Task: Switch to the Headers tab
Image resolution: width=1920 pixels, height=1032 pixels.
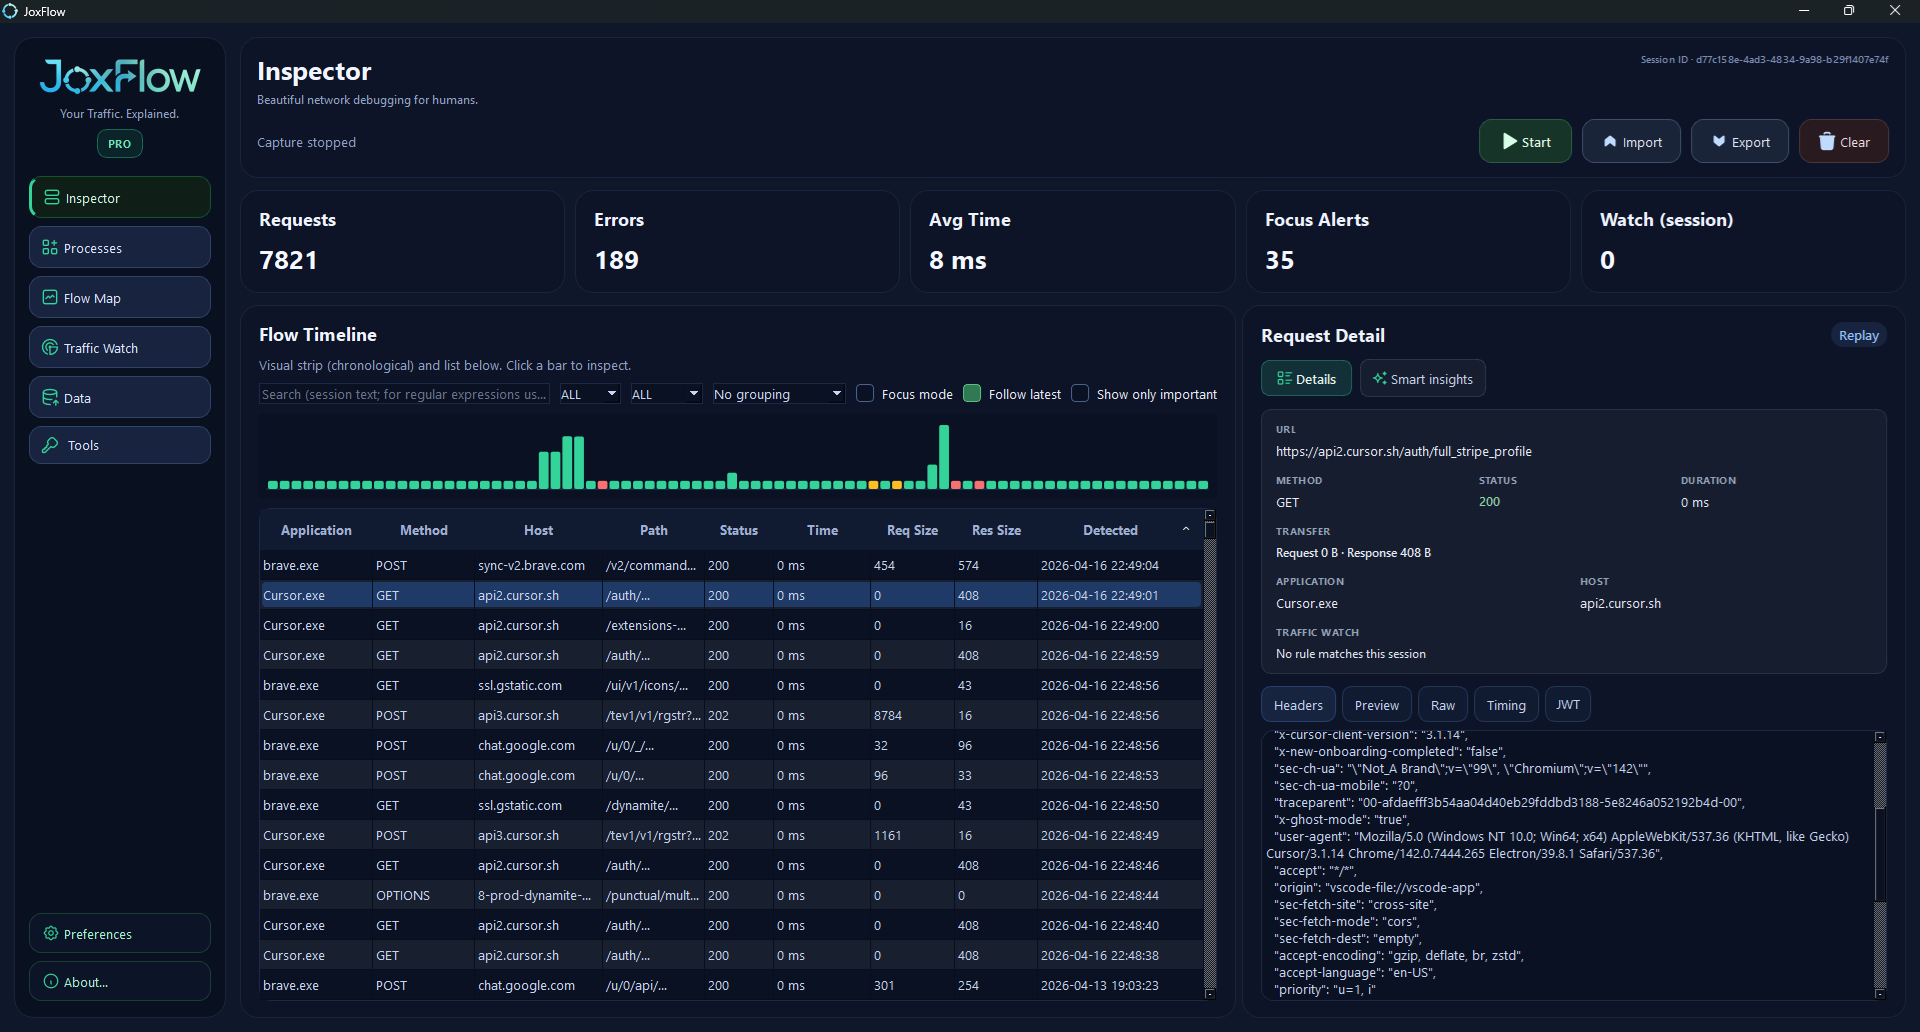Action: (1298, 705)
